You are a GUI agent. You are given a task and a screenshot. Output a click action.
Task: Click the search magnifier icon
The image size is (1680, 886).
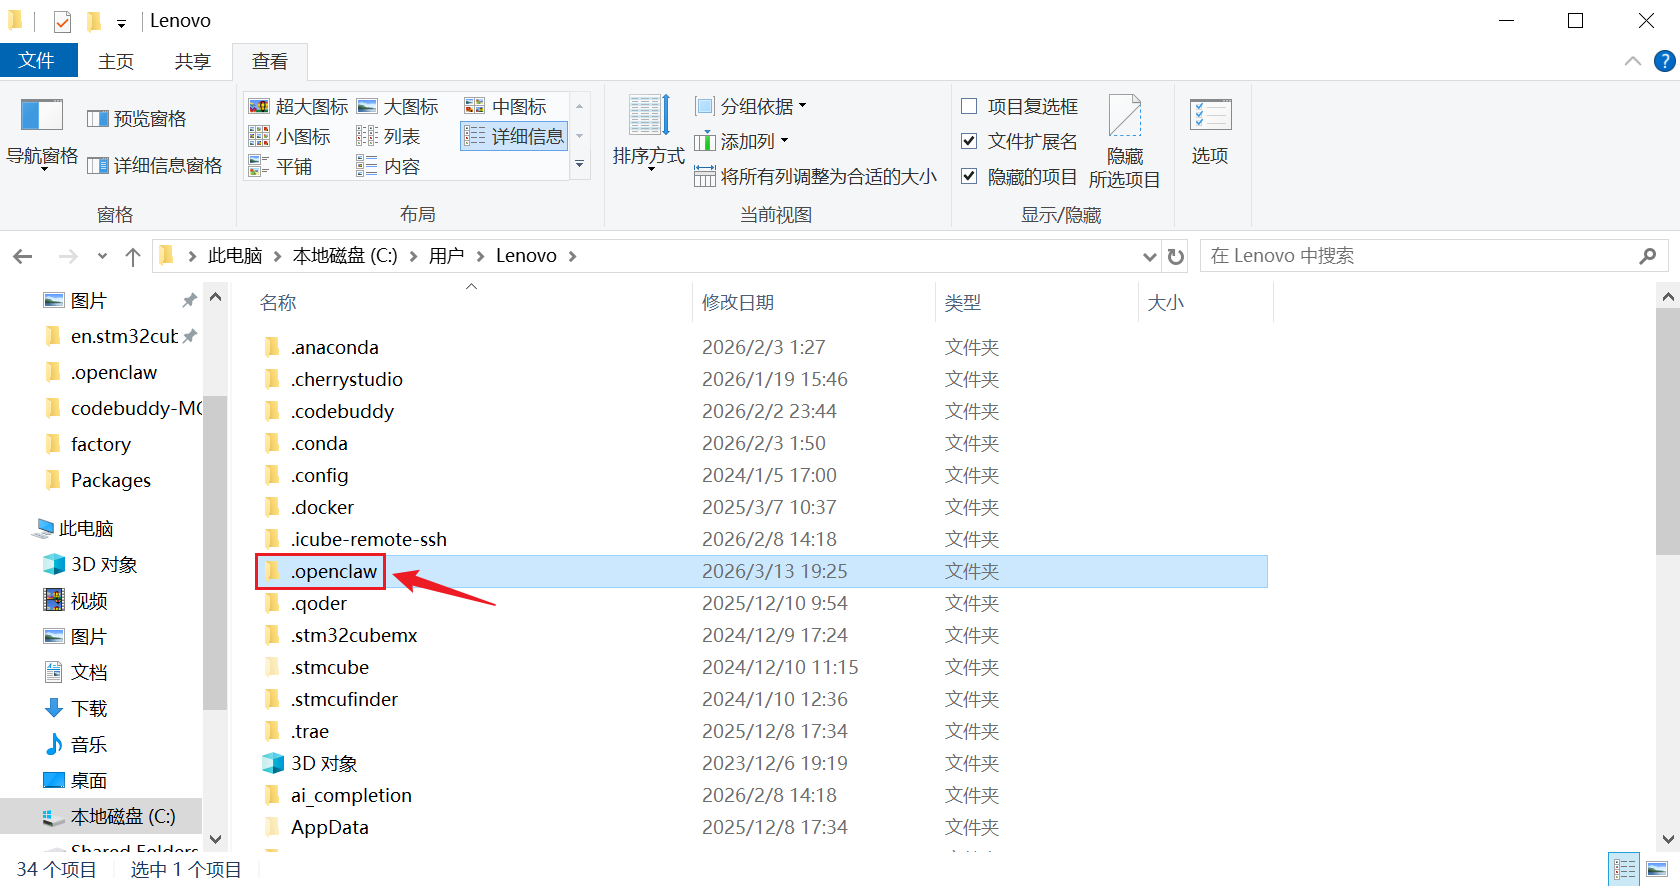(x=1648, y=256)
